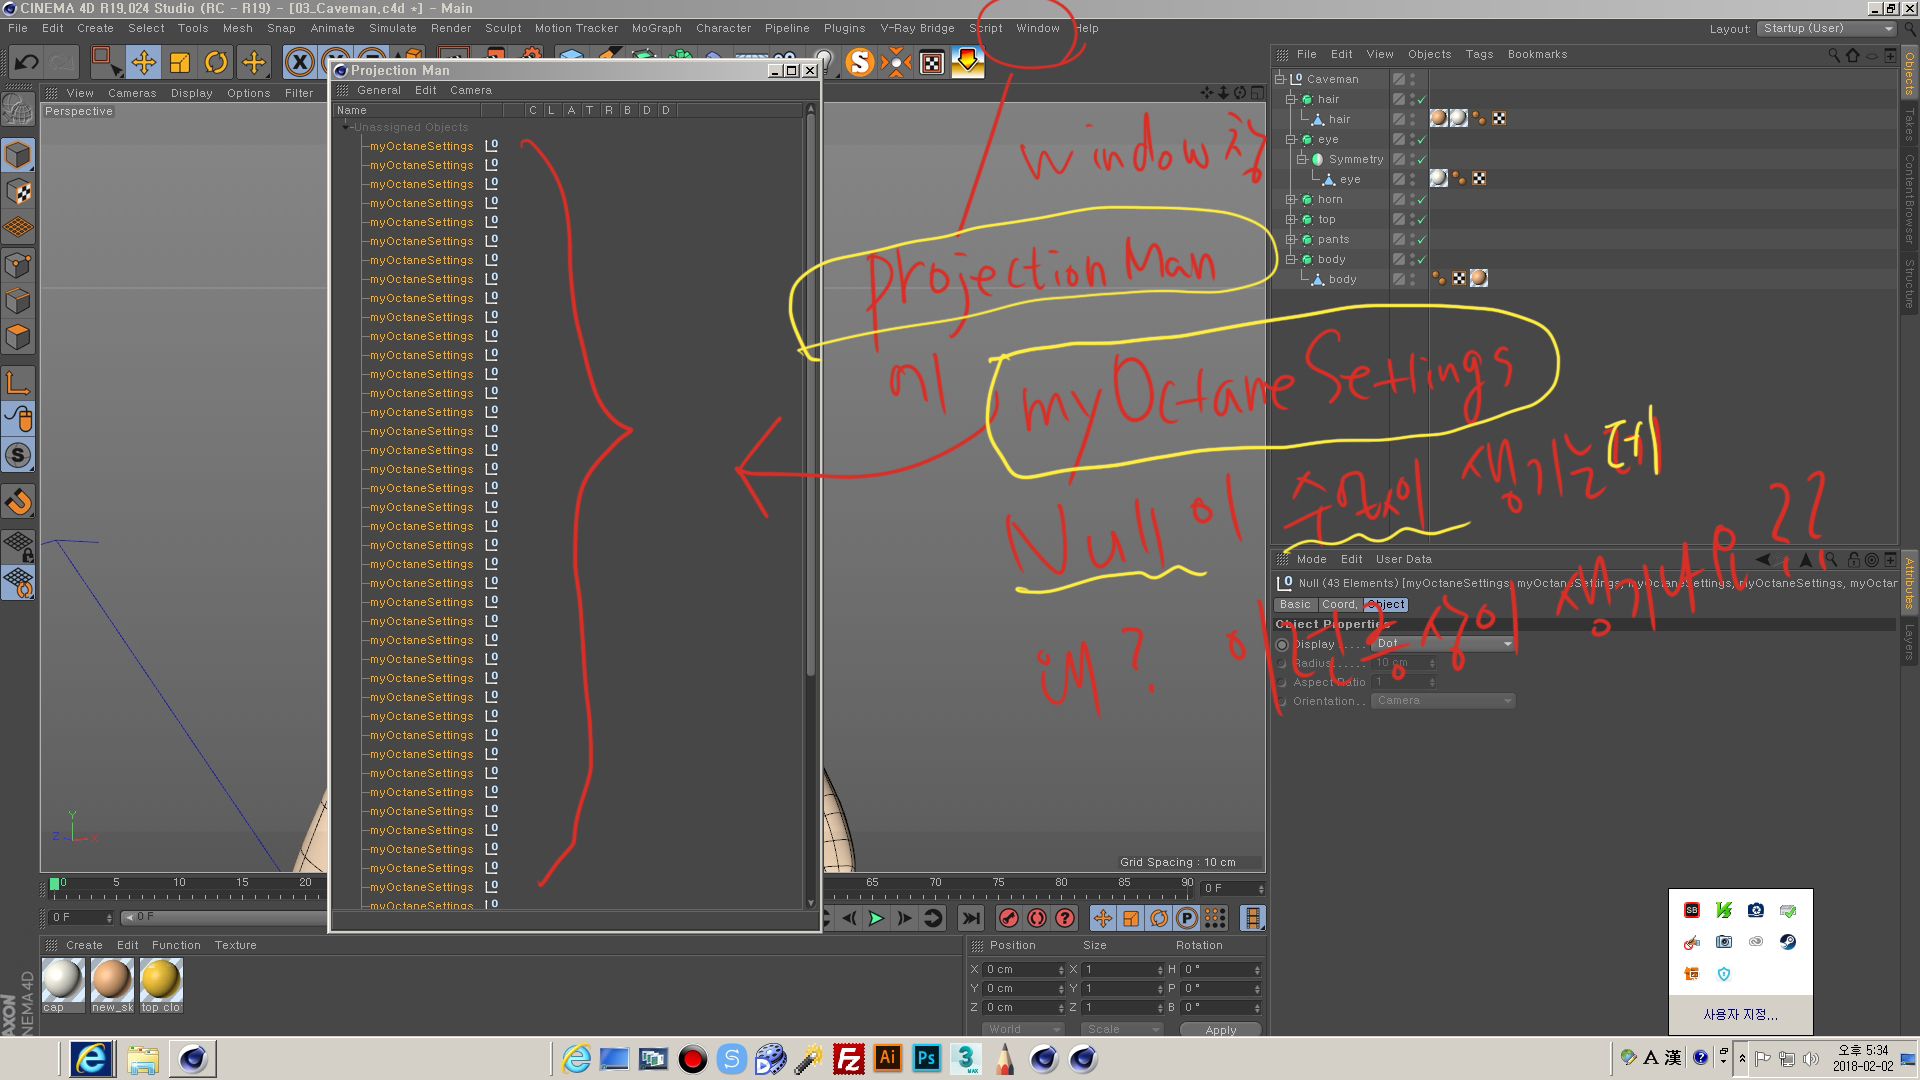The height and width of the screenshot is (1080, 1920).
Task: Toggle green checkmark for horn group
Action: (1421, 199)
